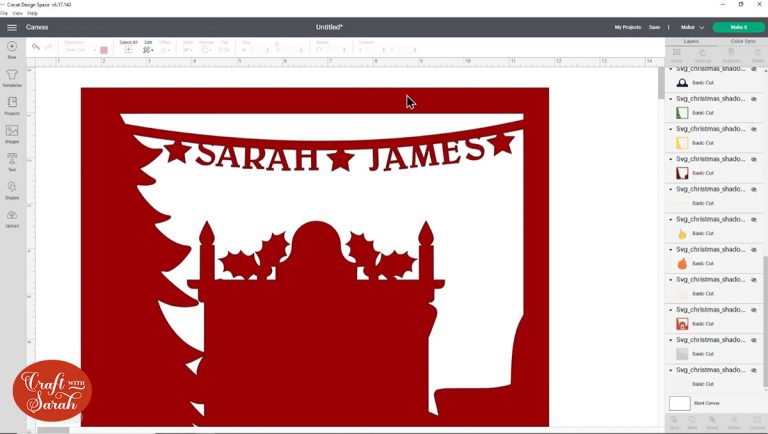Click the Weld tool icon
The height and width of the screenshot is (434, 768).
click(692, 420)
